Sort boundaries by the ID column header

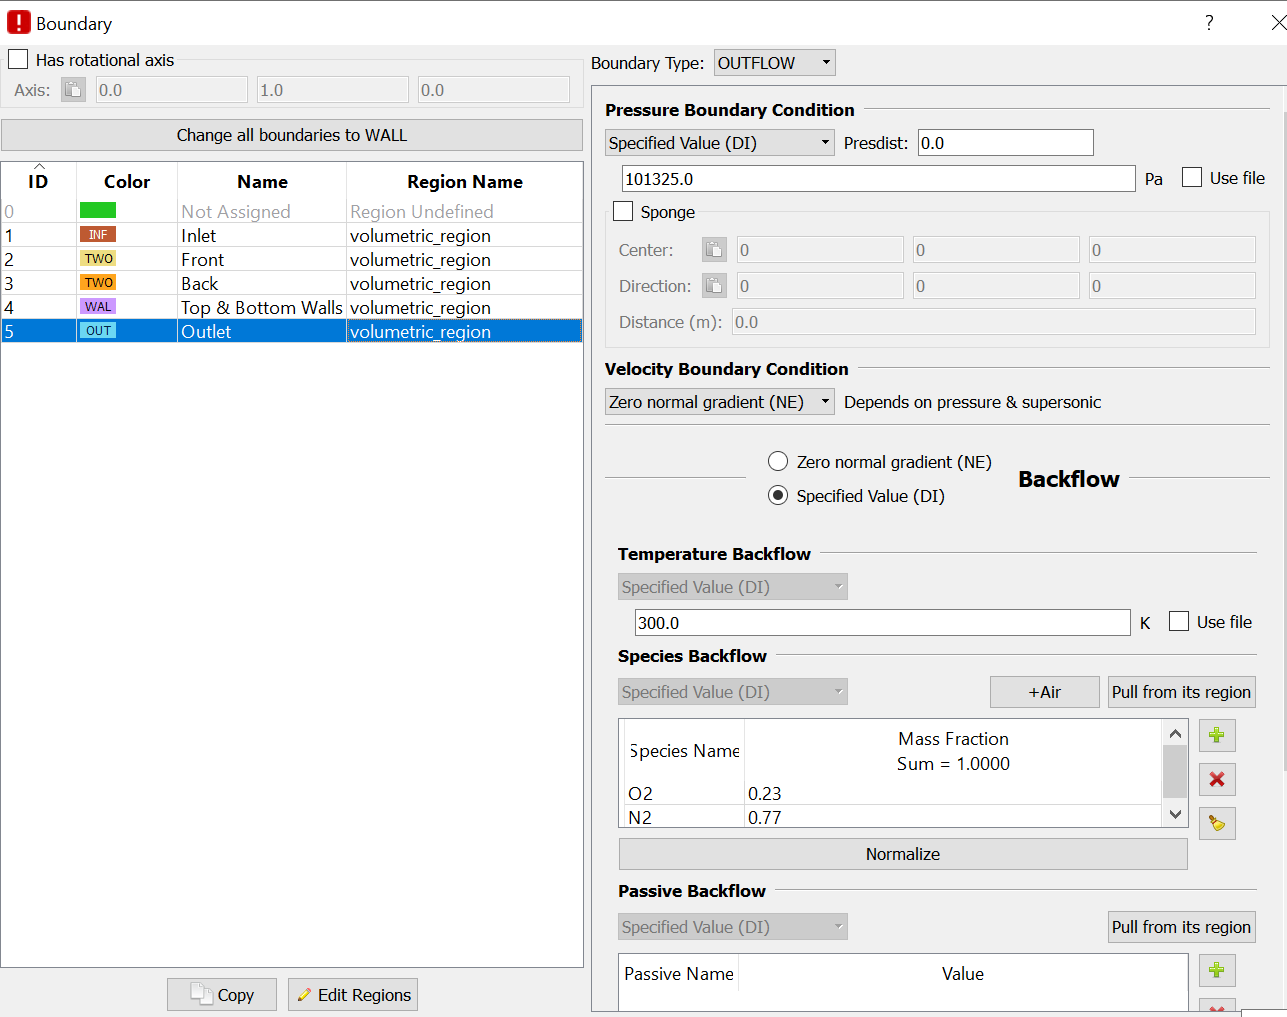click(38, 182)
